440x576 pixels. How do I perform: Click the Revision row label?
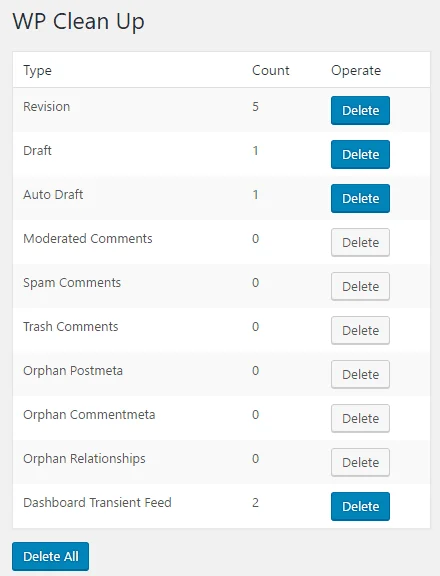[x=47, y=107]
